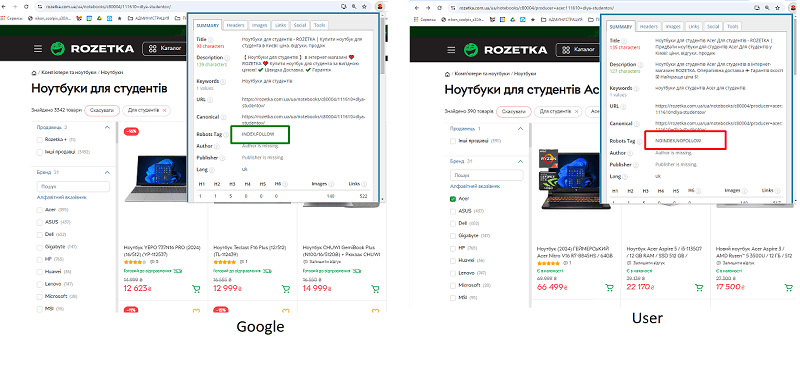Select SUMMARY tab in right SEO panel

(x=621, y=27)
